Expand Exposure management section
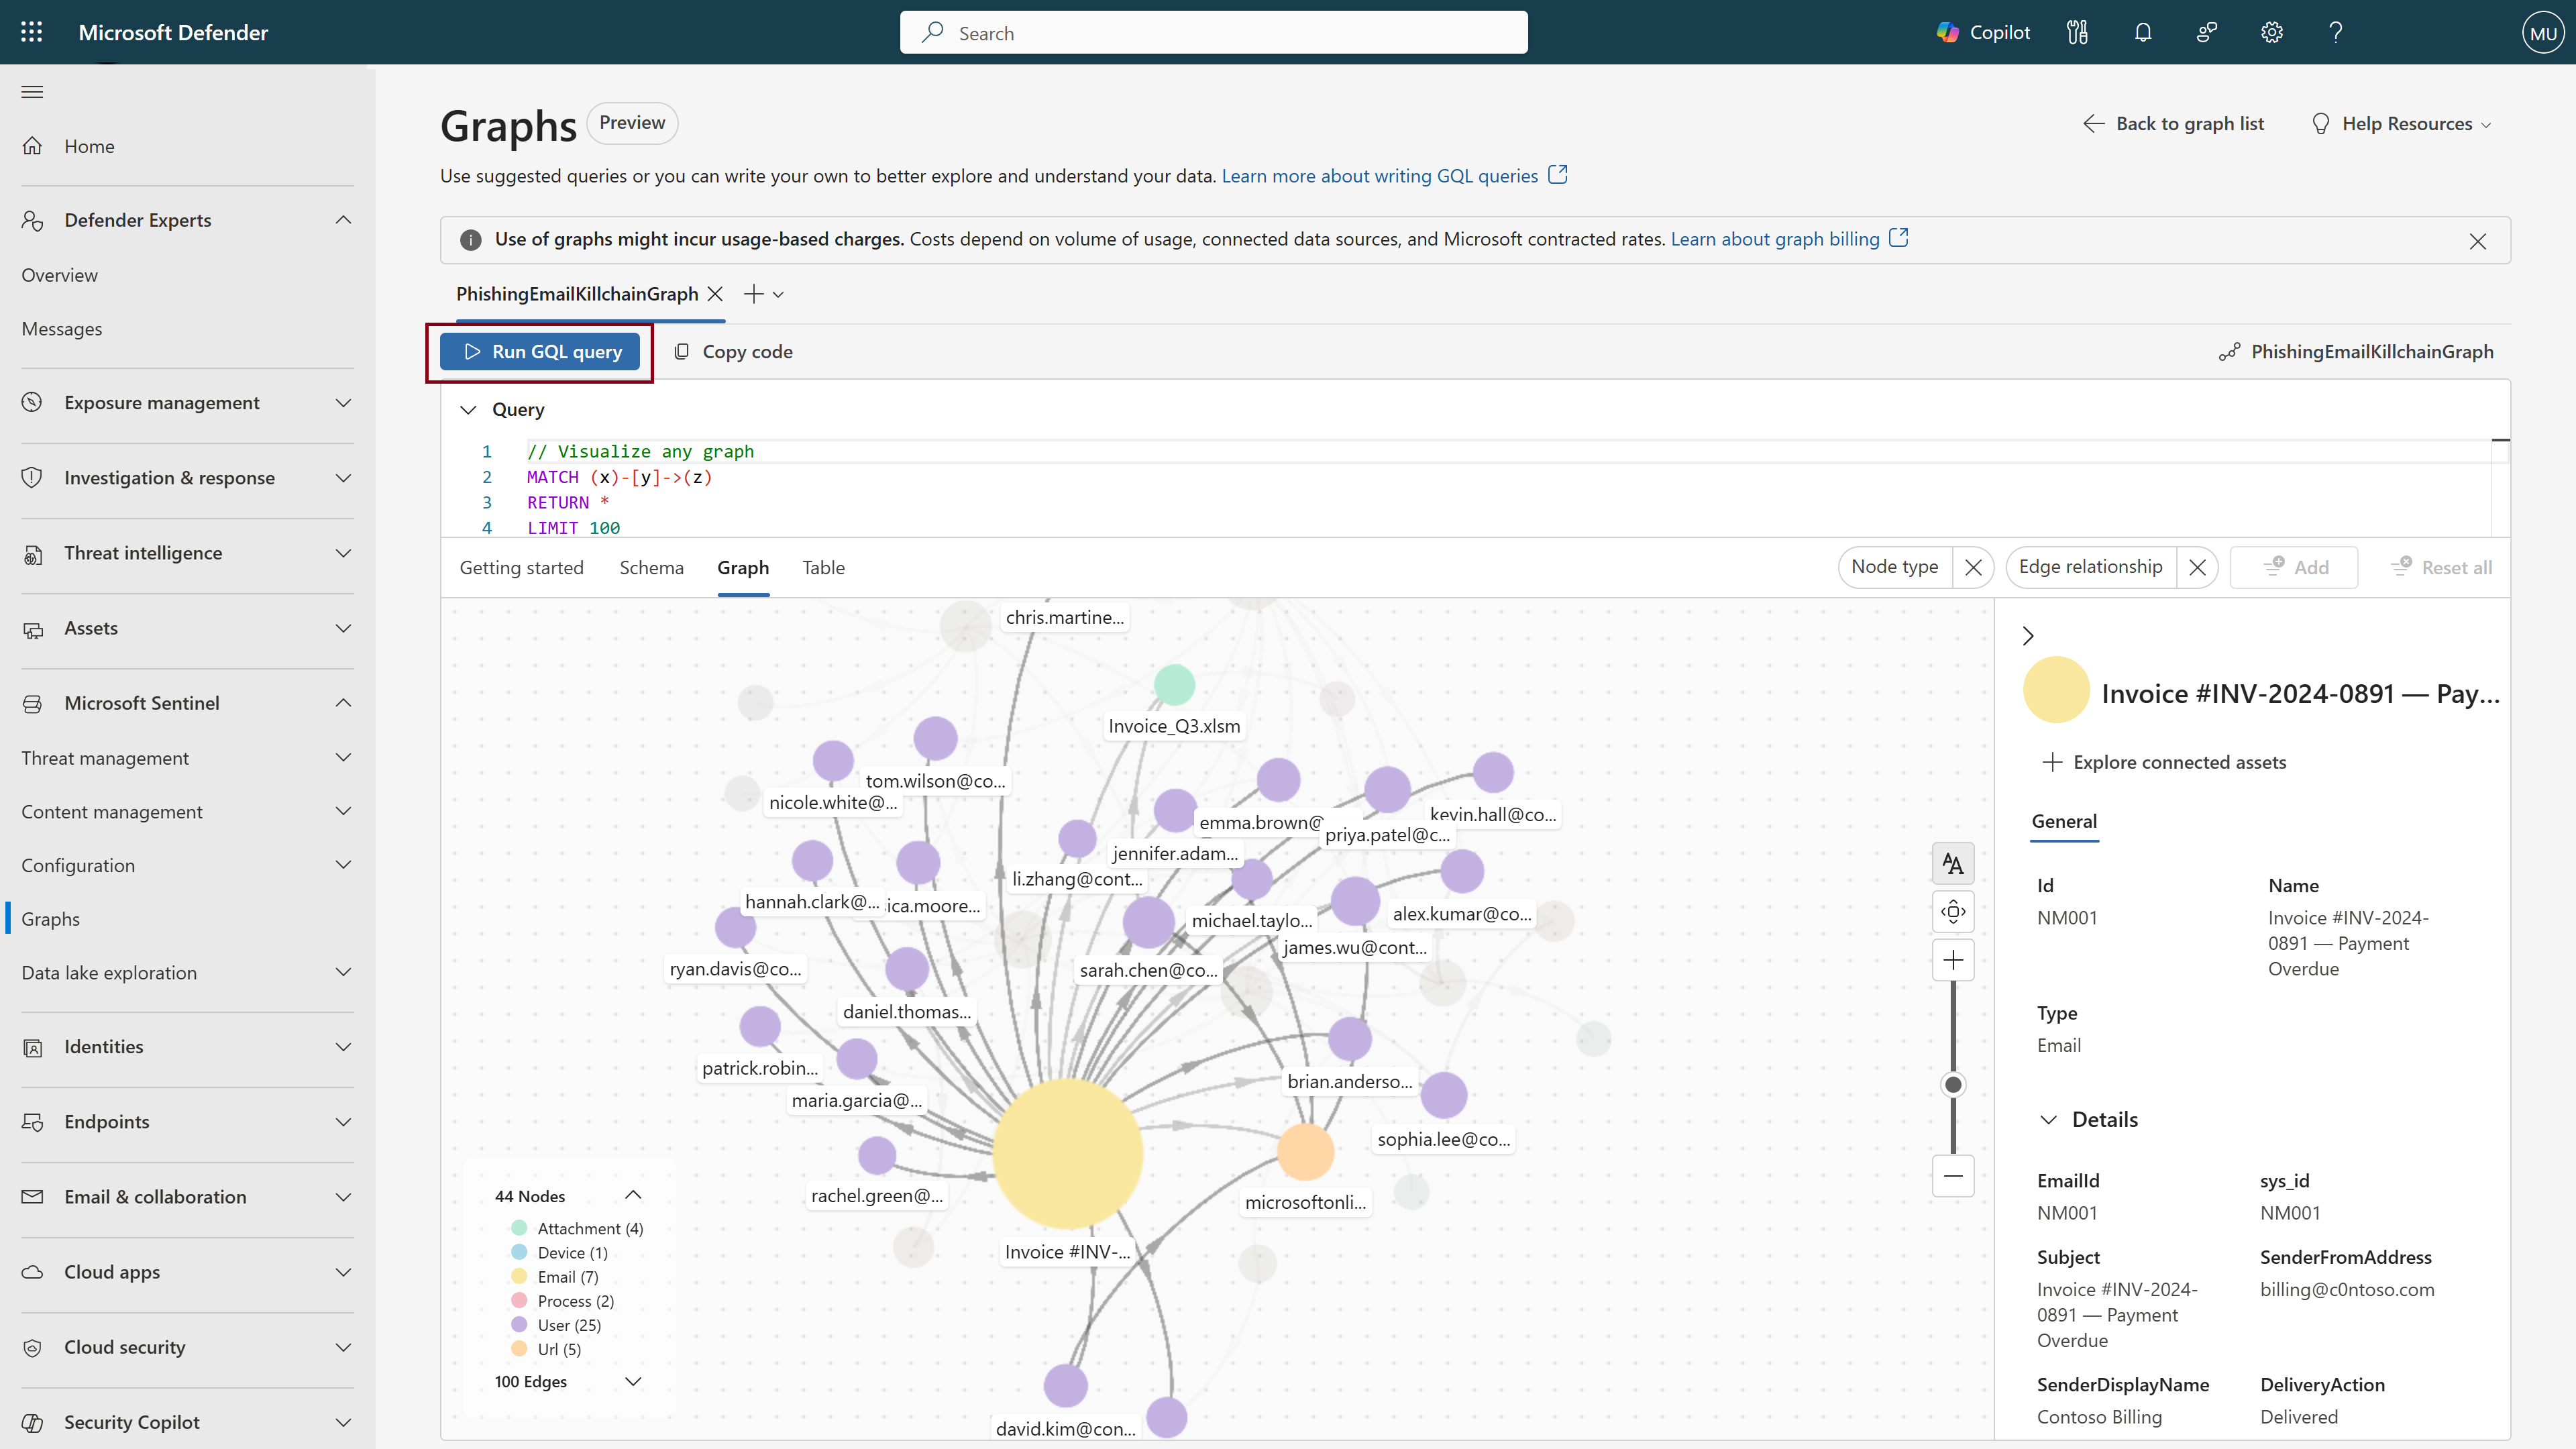The image size is (2576, 1449). (x=343, y=403)
